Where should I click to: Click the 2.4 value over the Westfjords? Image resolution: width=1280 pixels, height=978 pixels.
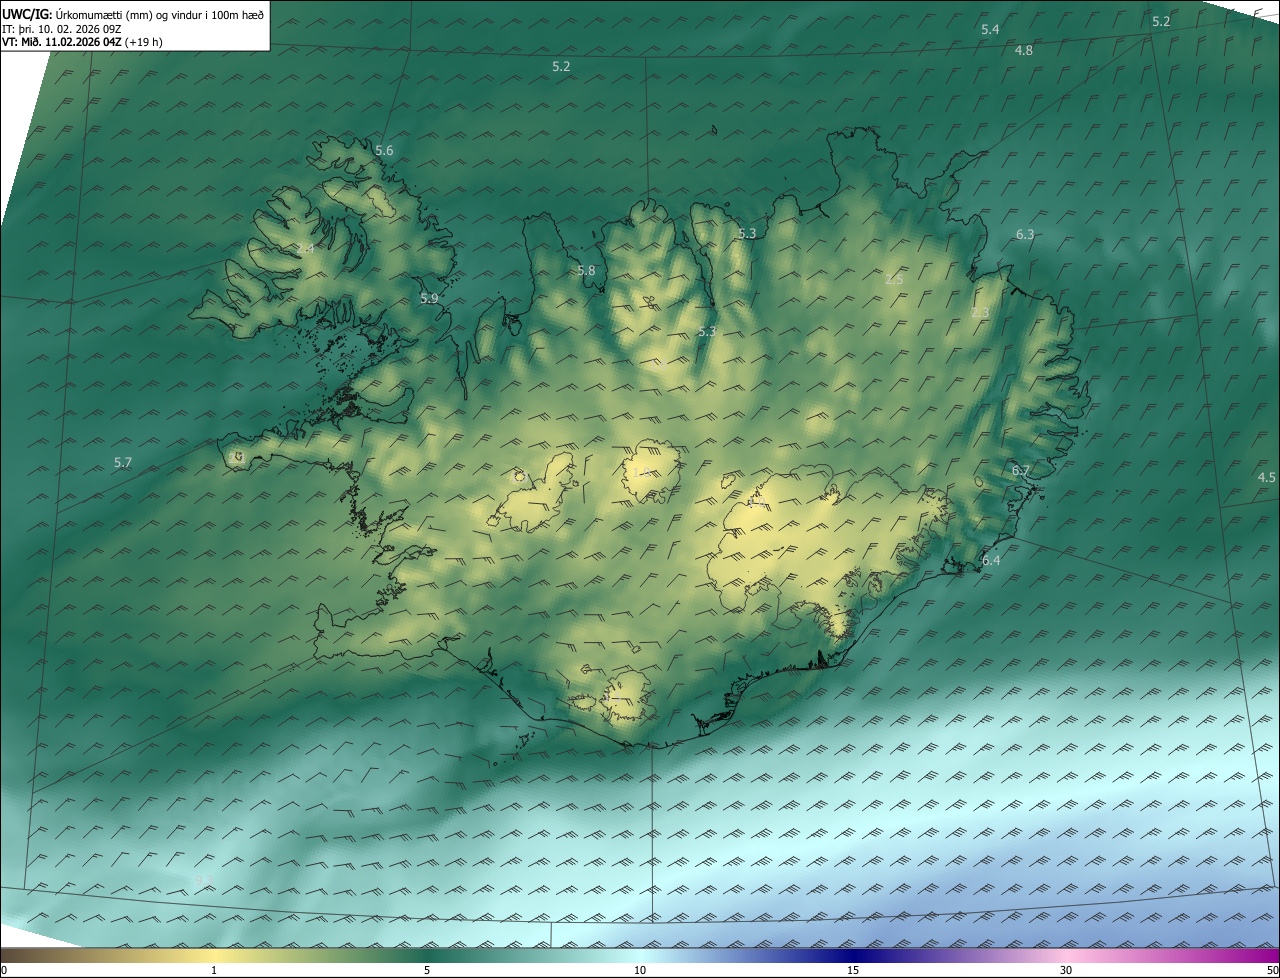click(305, 248)
